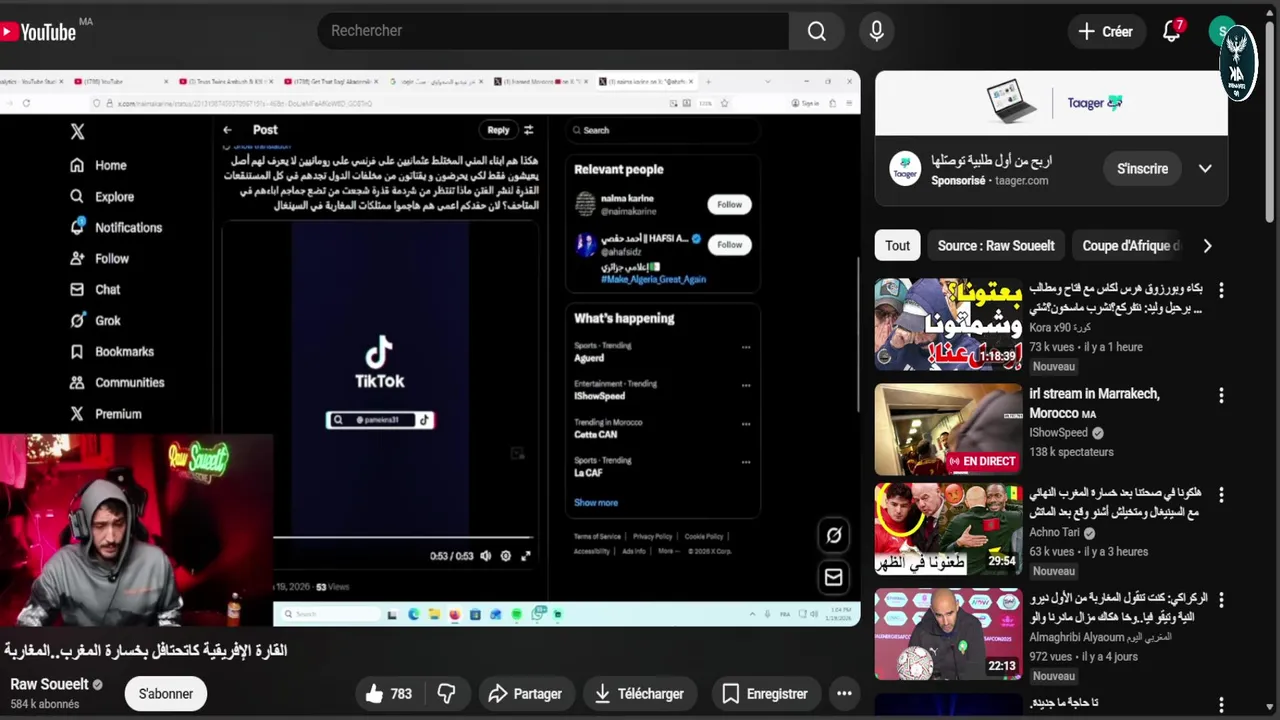This screenshot has height=720, width=1280.
Task: Click the '584 k abonnés' subscriber count
Action: (44, 704)
